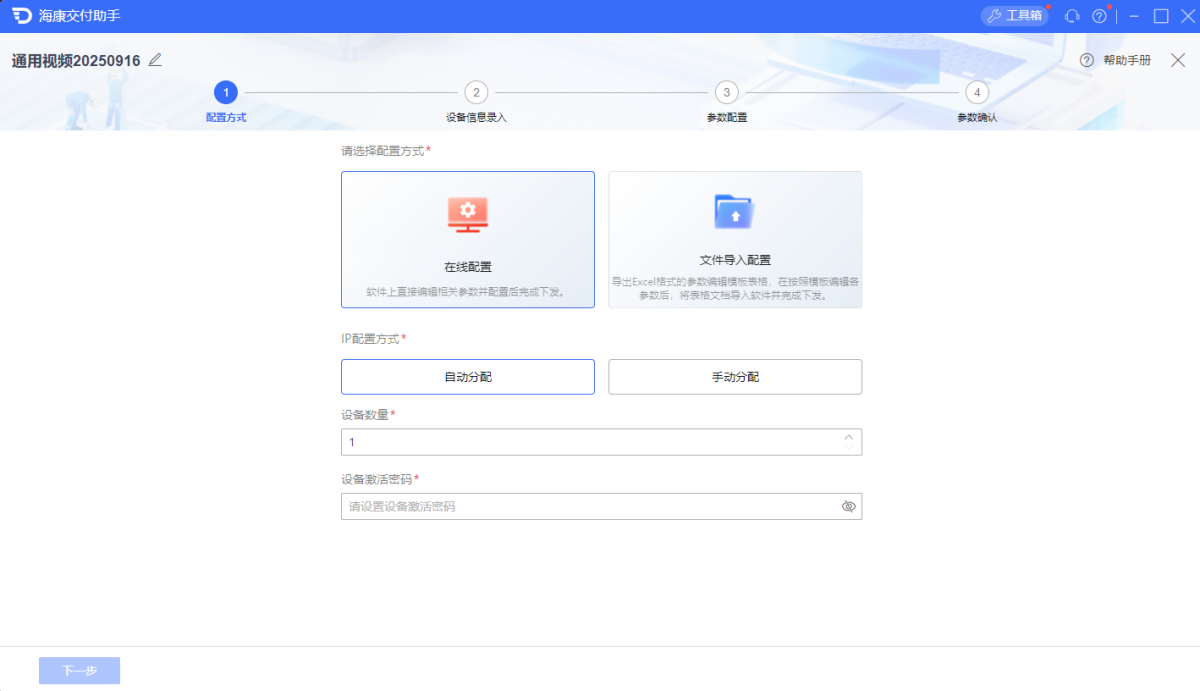Open the 帮助手册 help manual
Screen dimensions: 1200x691
tap(1120, 60)
